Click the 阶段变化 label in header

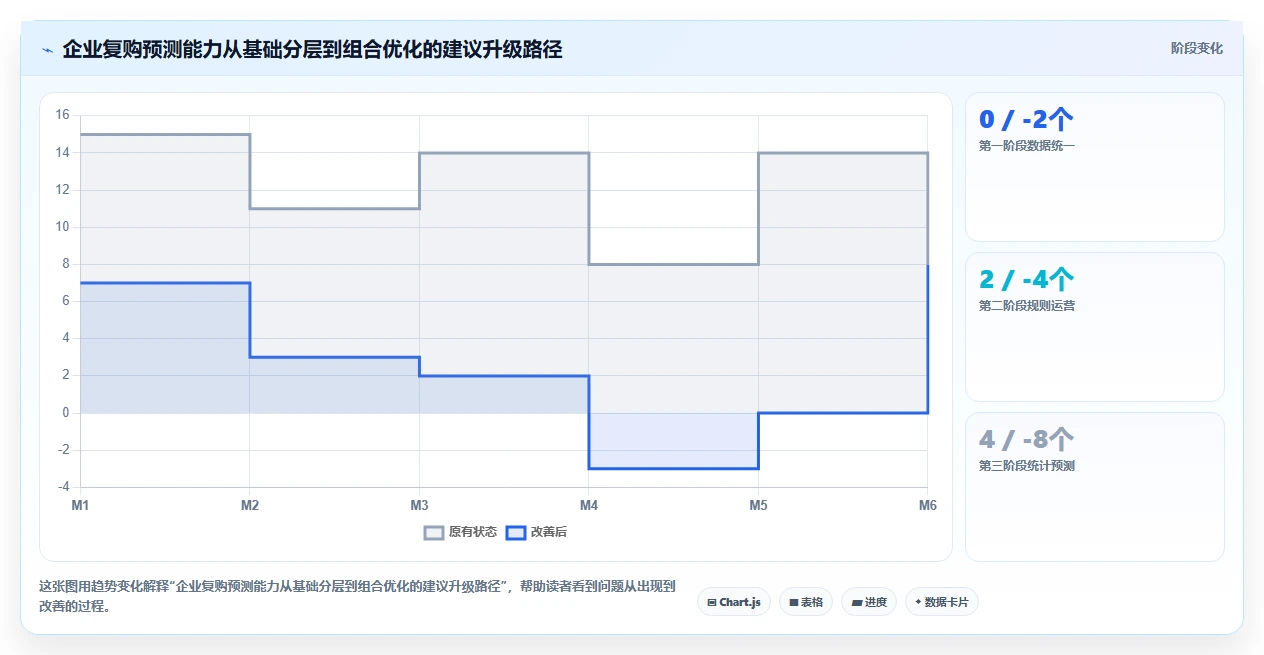(x=1196, y=48)
